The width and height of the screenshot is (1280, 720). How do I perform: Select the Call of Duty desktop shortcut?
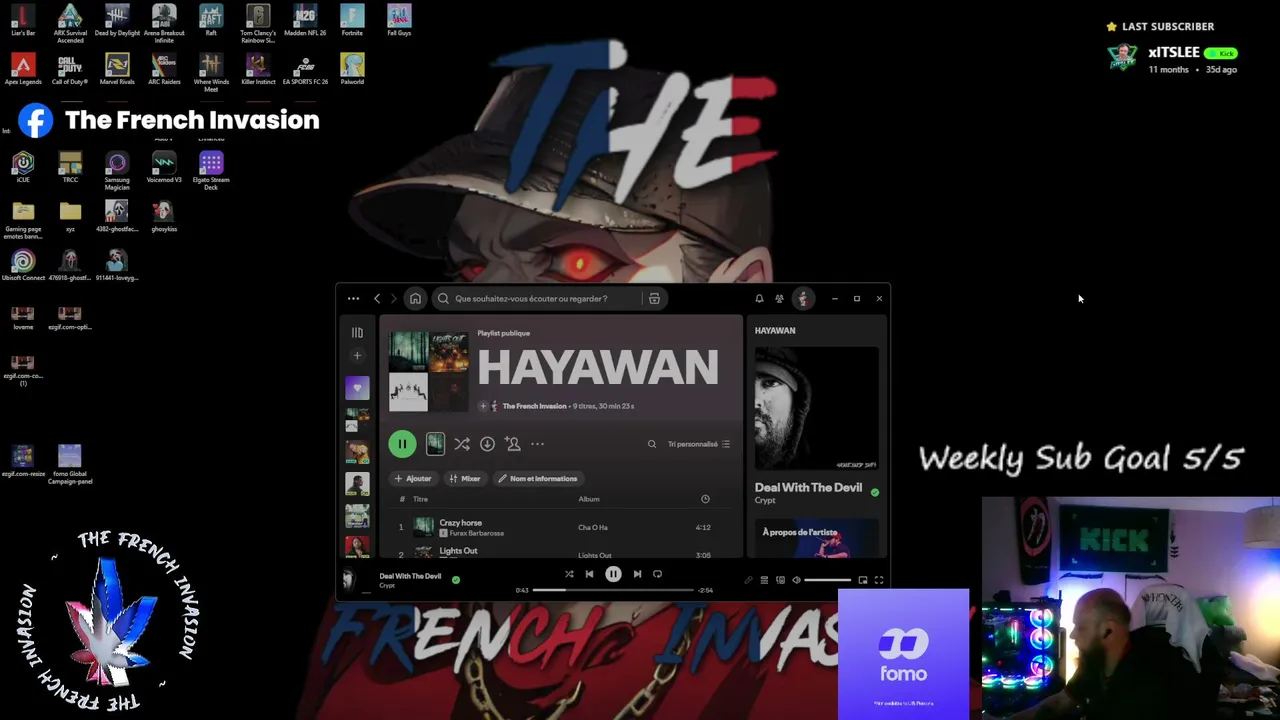tap(70, 69)
